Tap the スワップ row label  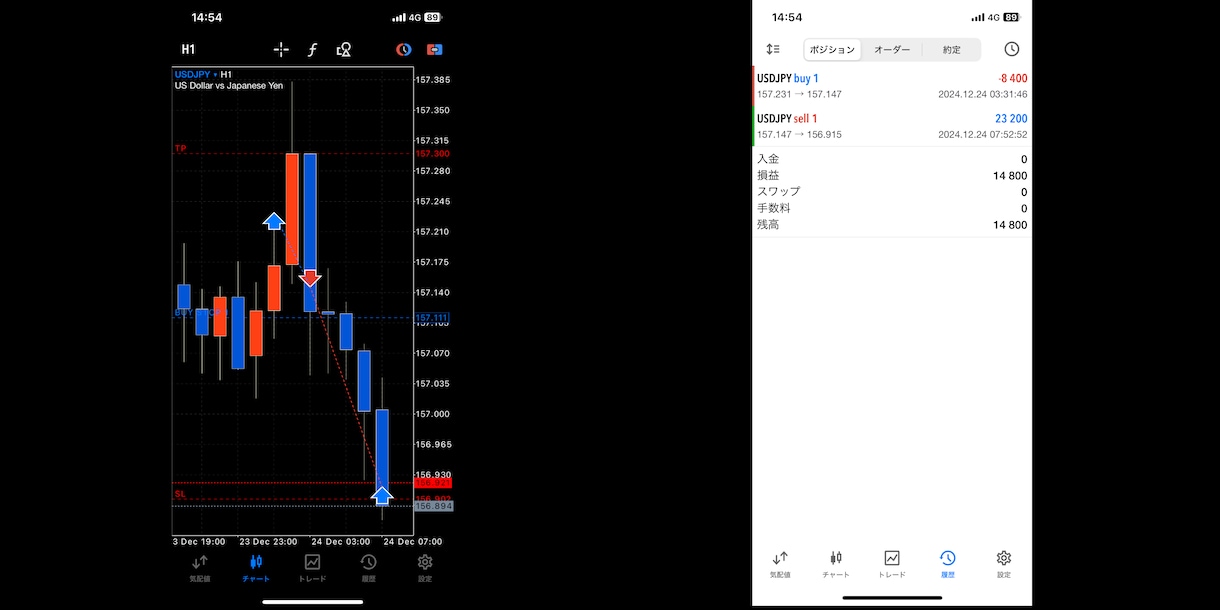point(778,192)
